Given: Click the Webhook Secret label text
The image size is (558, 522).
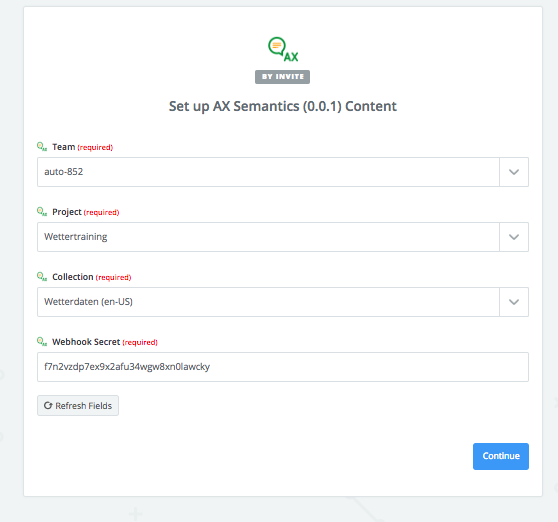Looking at the screenshot, I should pos(86,342).
